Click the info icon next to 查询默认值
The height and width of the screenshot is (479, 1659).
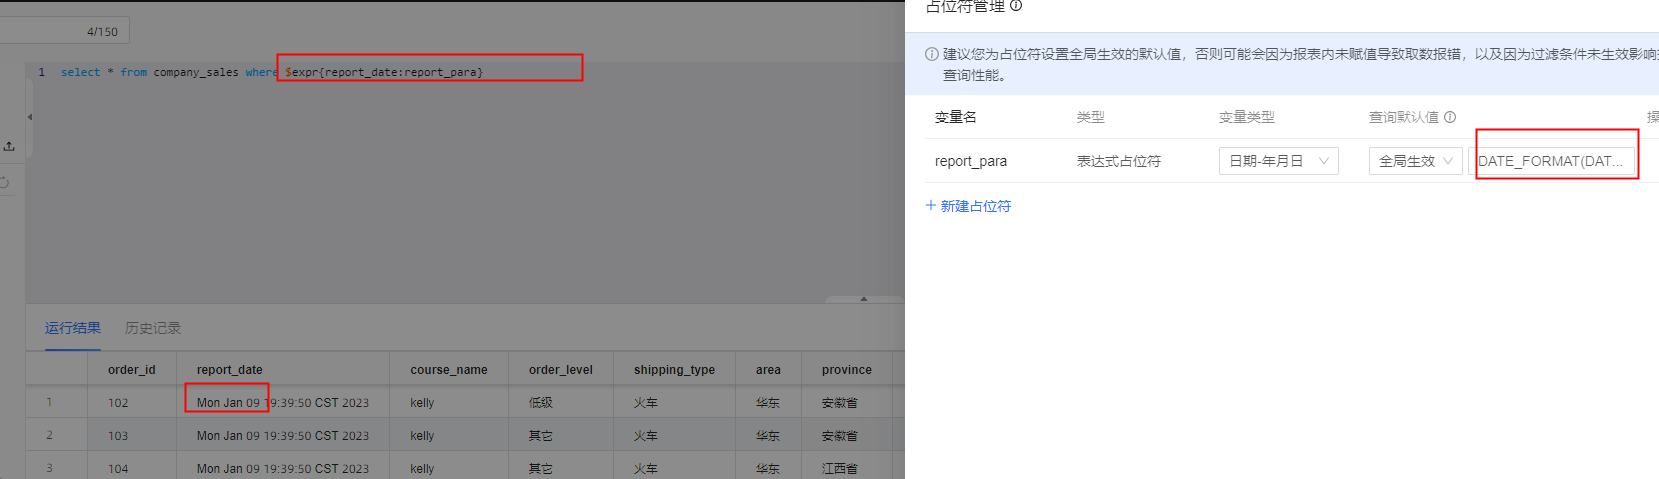1450,117
